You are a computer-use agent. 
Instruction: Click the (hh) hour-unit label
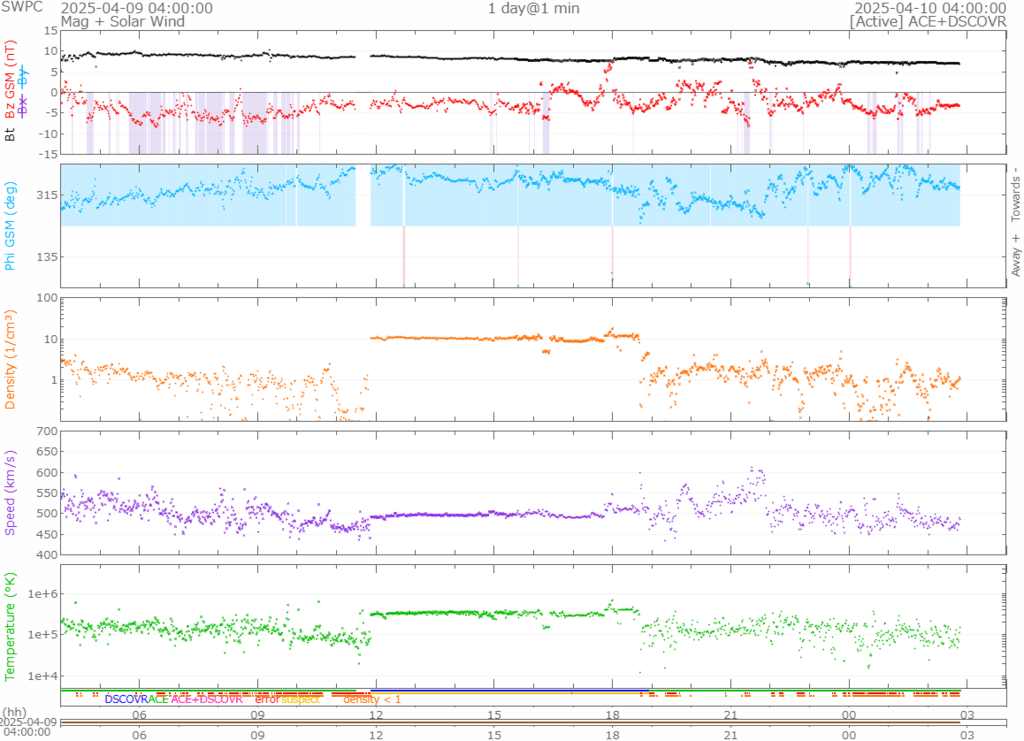pos(16,712)
